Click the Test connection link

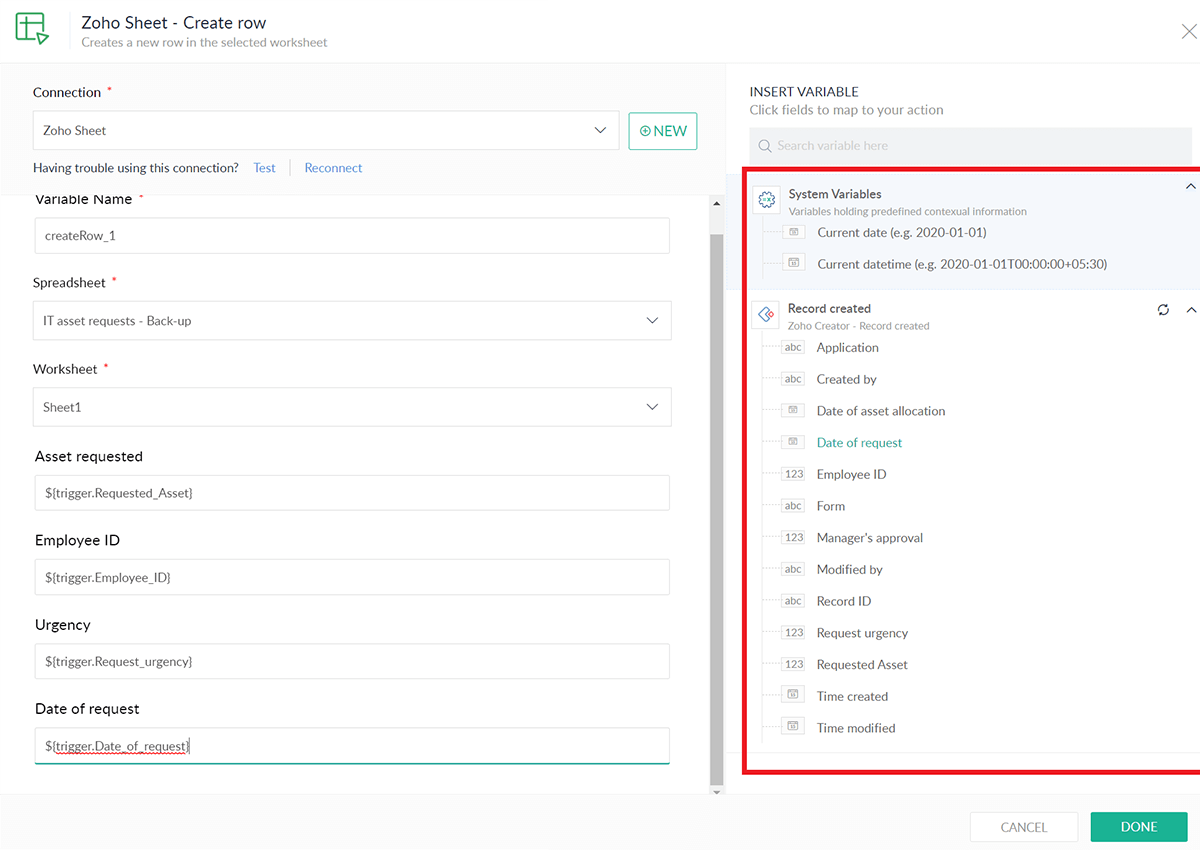coord(264,168)
